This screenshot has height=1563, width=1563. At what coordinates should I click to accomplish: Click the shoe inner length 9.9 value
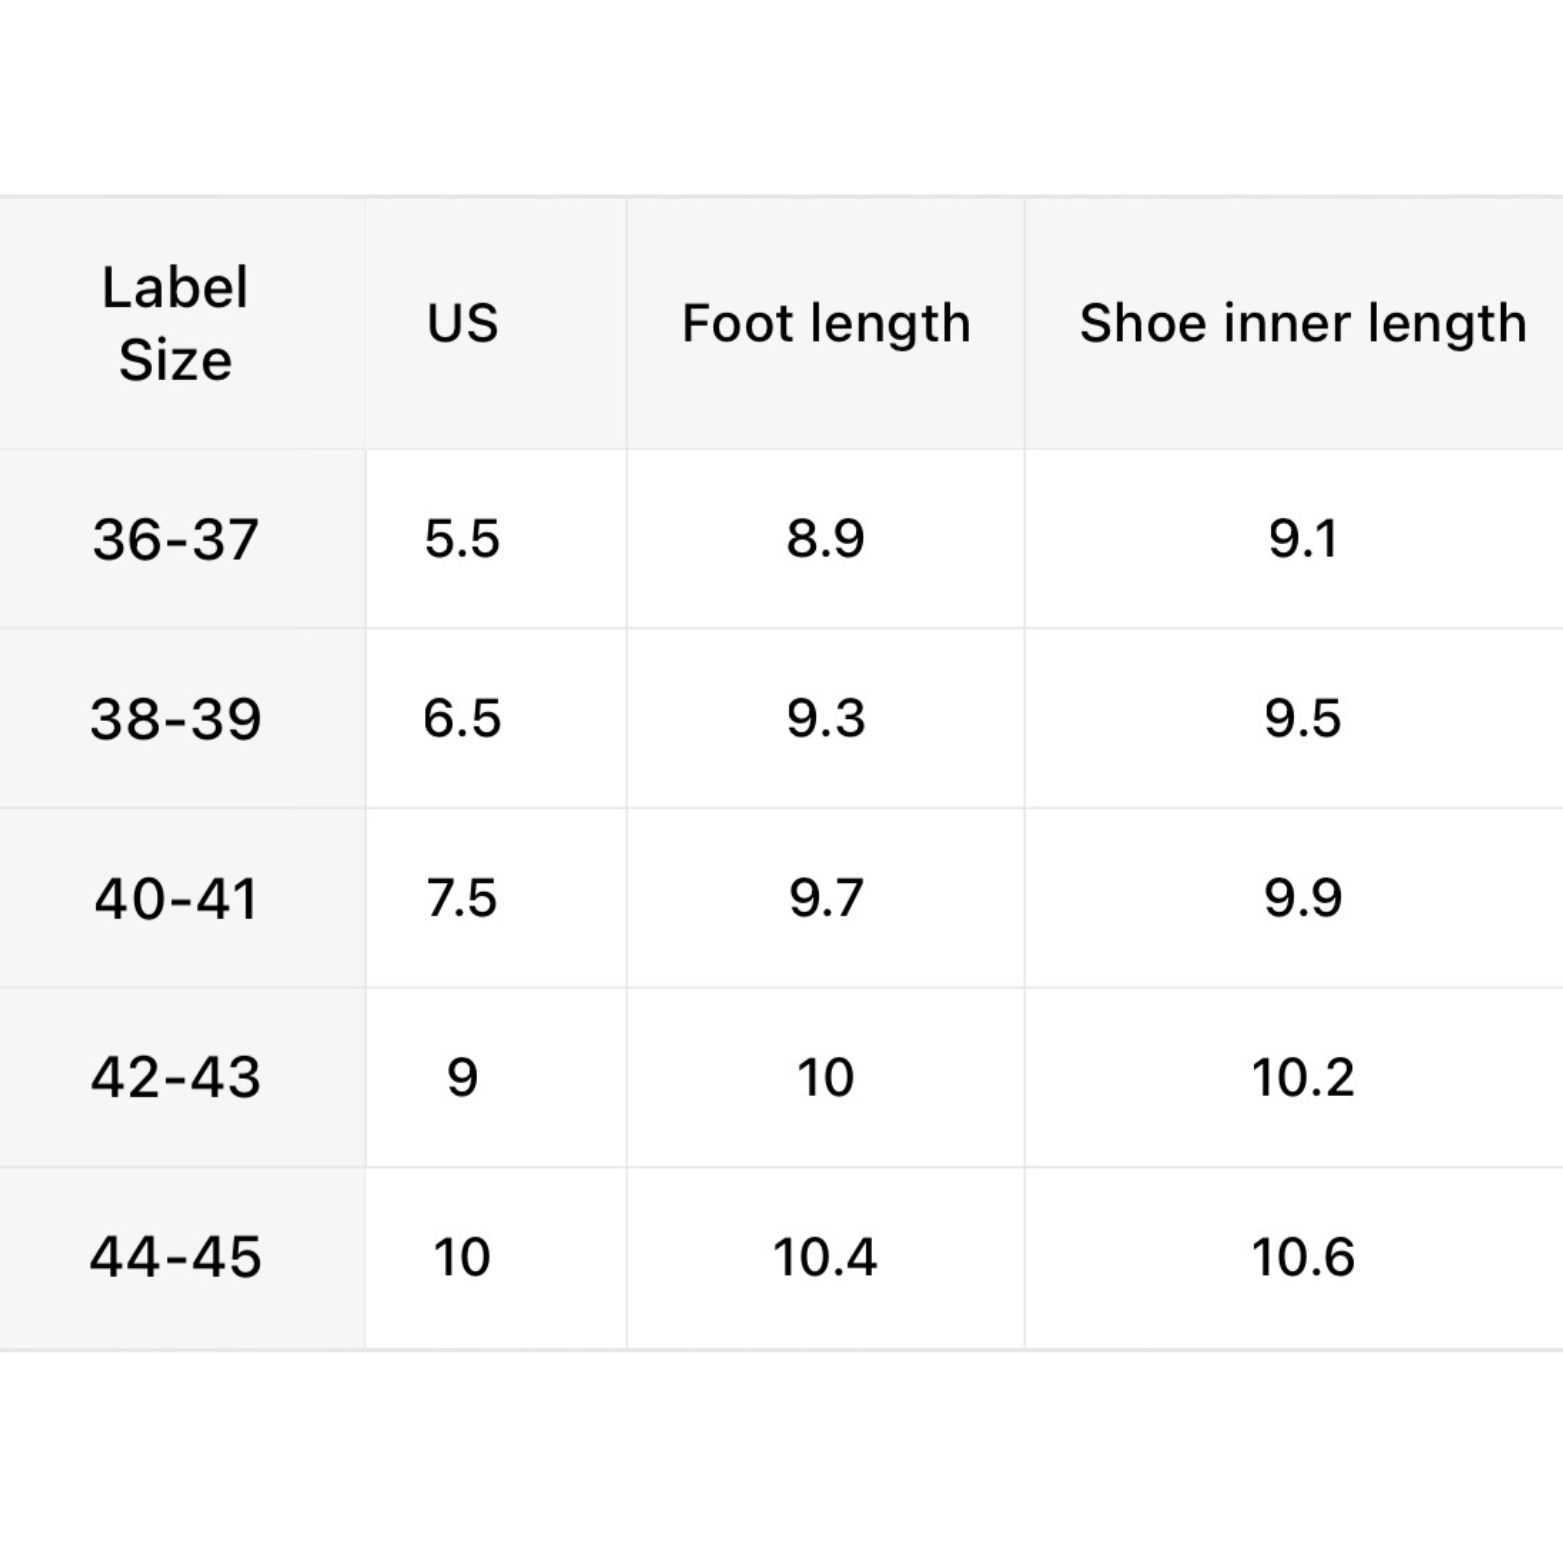tap(1302, 898)
